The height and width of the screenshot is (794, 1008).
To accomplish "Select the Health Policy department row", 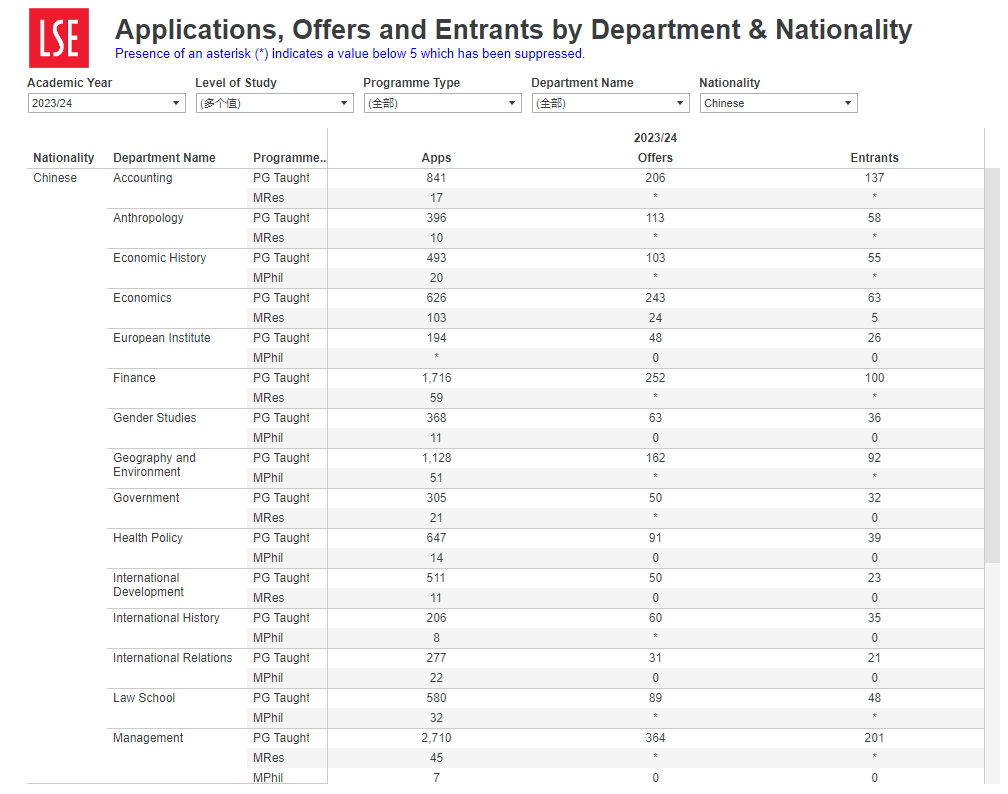I will pyautogui.click(x=148, y=537).
